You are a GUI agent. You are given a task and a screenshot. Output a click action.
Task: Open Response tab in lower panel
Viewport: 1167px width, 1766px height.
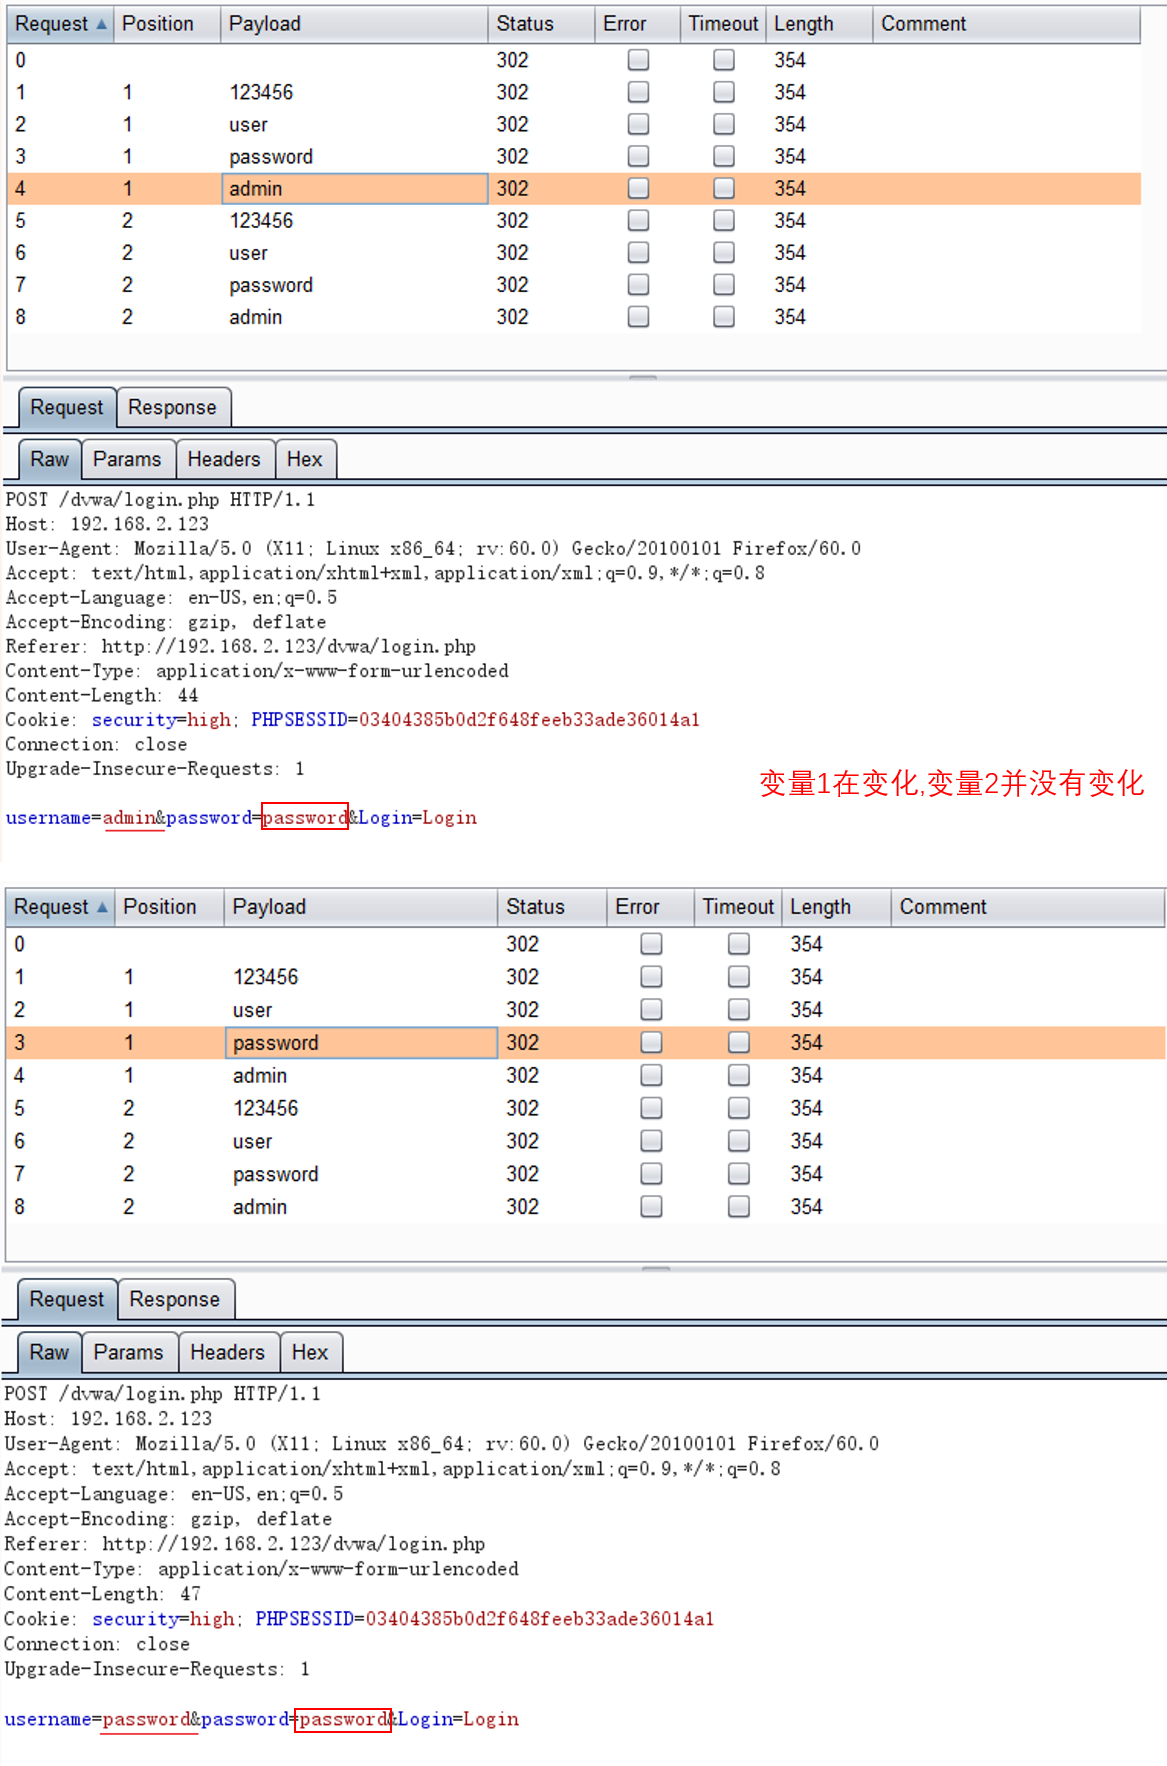click(174, 1299)
